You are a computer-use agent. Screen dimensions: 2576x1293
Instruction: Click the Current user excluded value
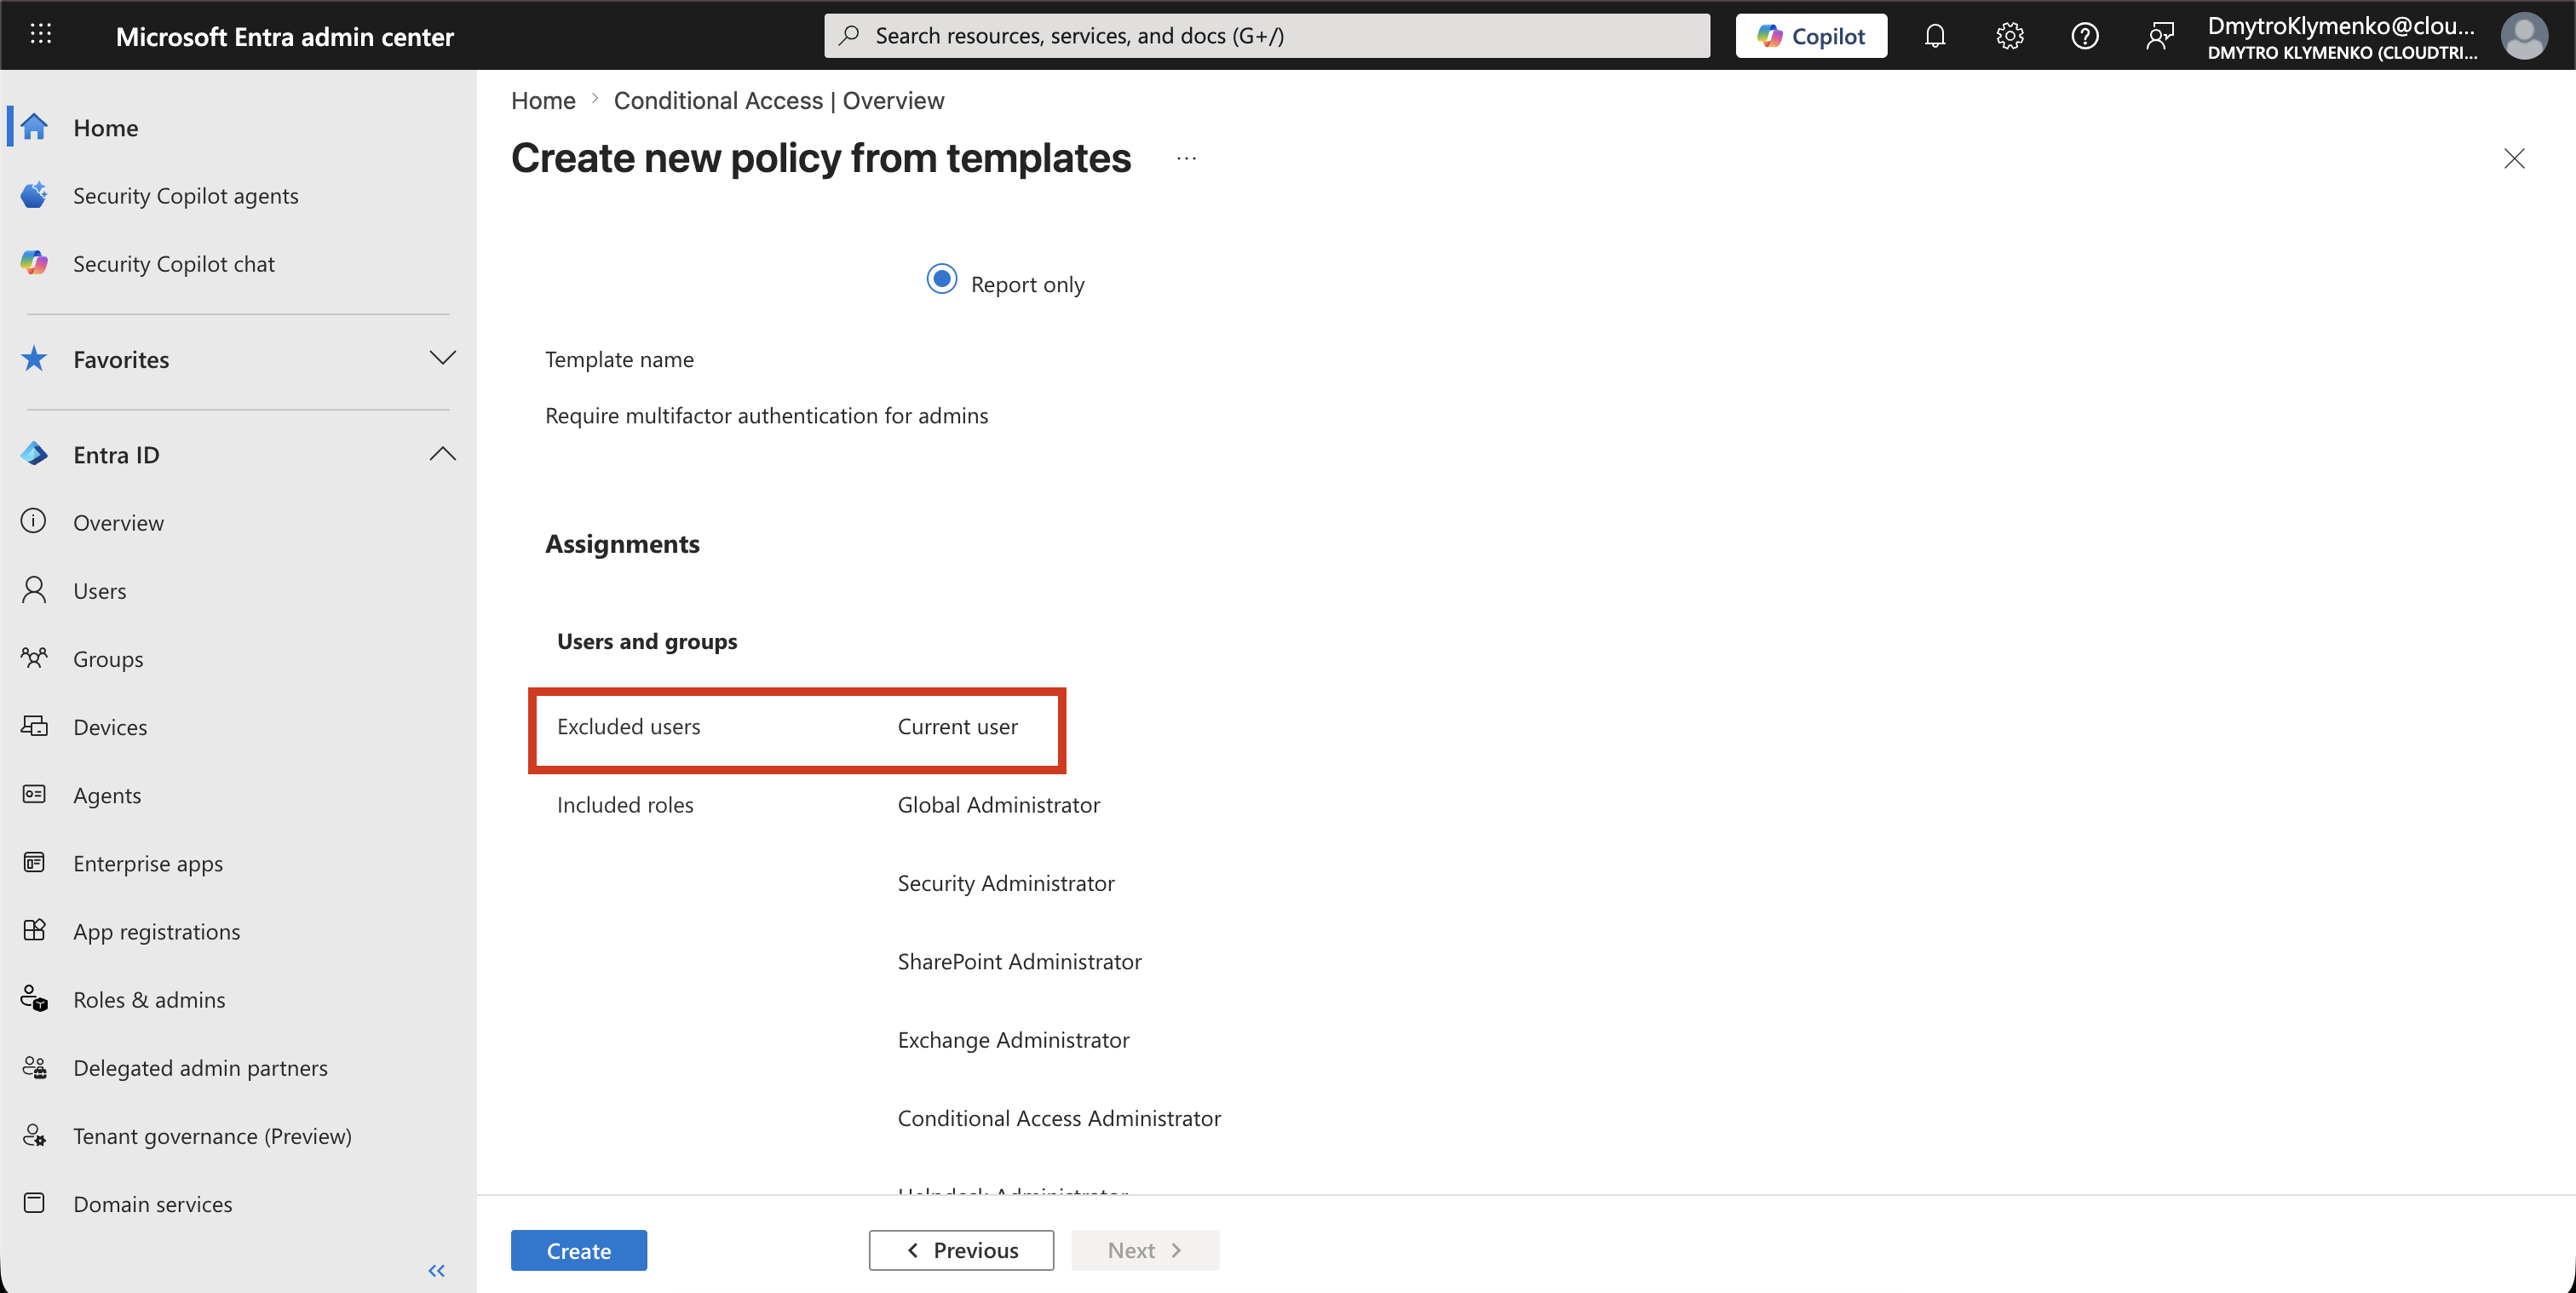[957, 726]
